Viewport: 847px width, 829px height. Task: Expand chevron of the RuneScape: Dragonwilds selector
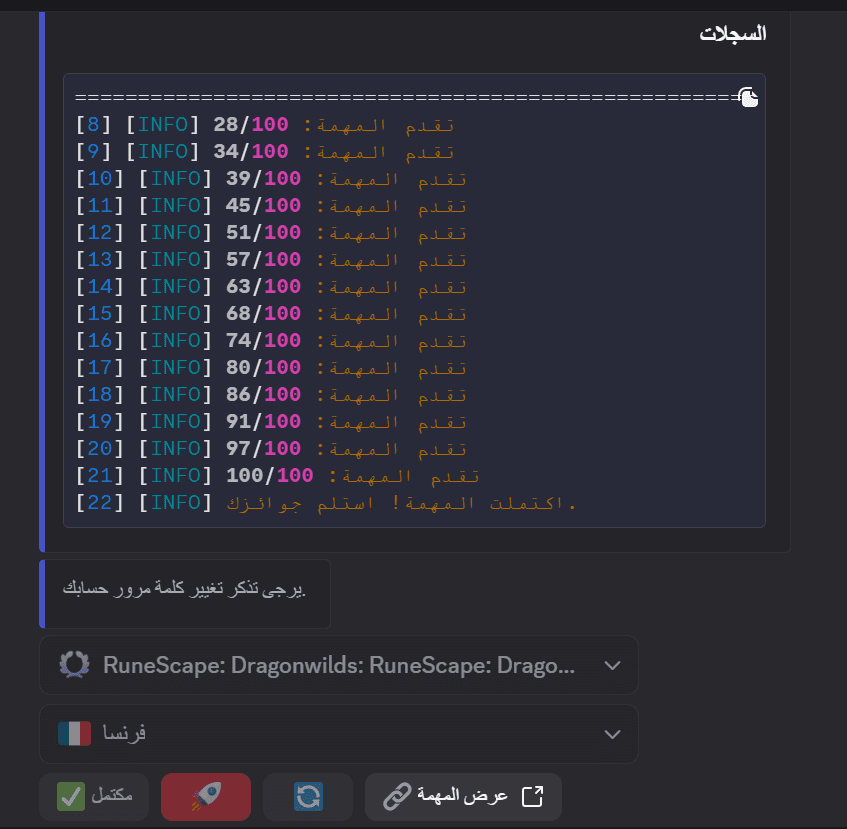pos(612,665)
